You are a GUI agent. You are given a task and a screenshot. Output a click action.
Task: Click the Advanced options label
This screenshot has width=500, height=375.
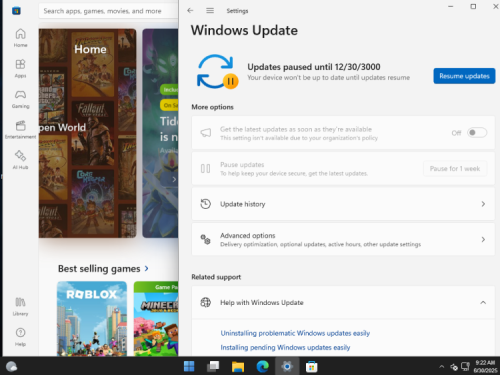pos(248,235)
